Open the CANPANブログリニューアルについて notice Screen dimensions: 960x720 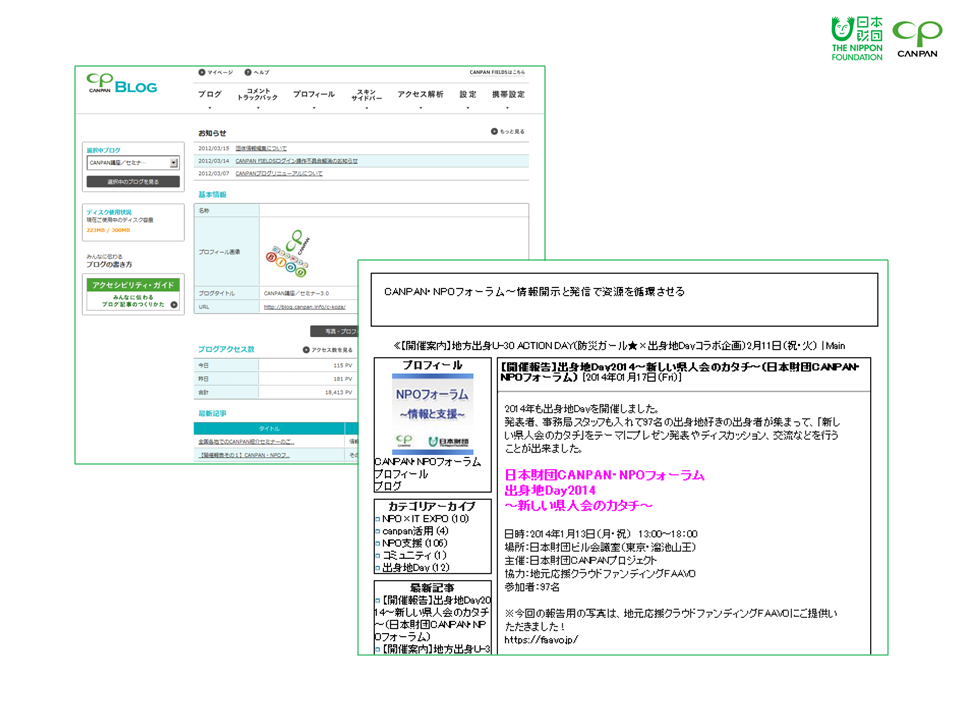coord(279,173)
